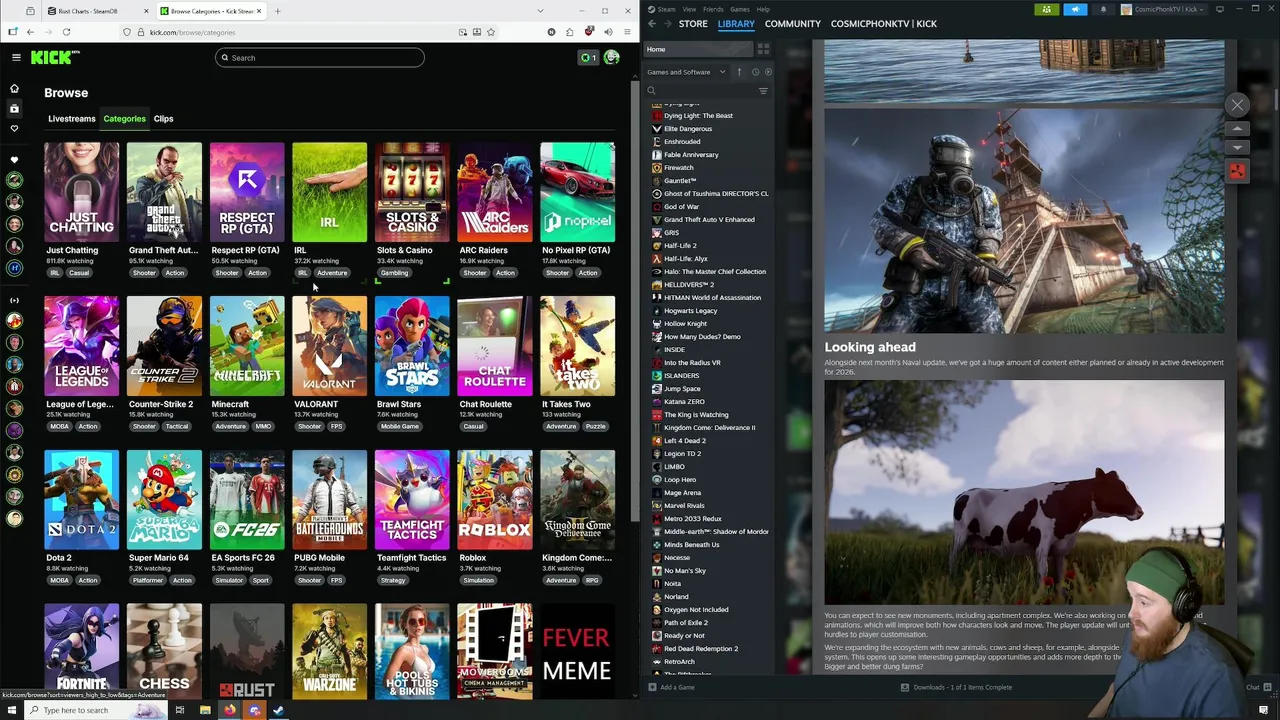The height and width of the screenshot is (720, 1280).
Task: Toggle Steam ready-to-play filter
Action: [x=768, y=72]
